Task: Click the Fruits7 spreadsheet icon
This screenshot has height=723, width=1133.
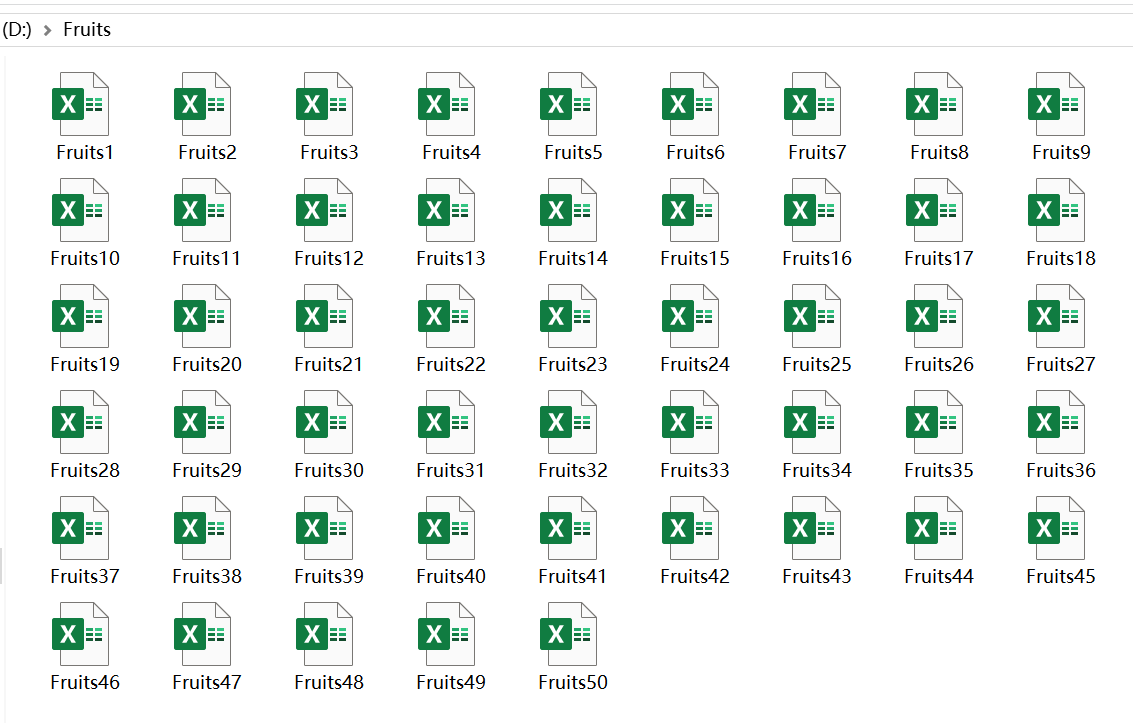Action: [813, 104]
